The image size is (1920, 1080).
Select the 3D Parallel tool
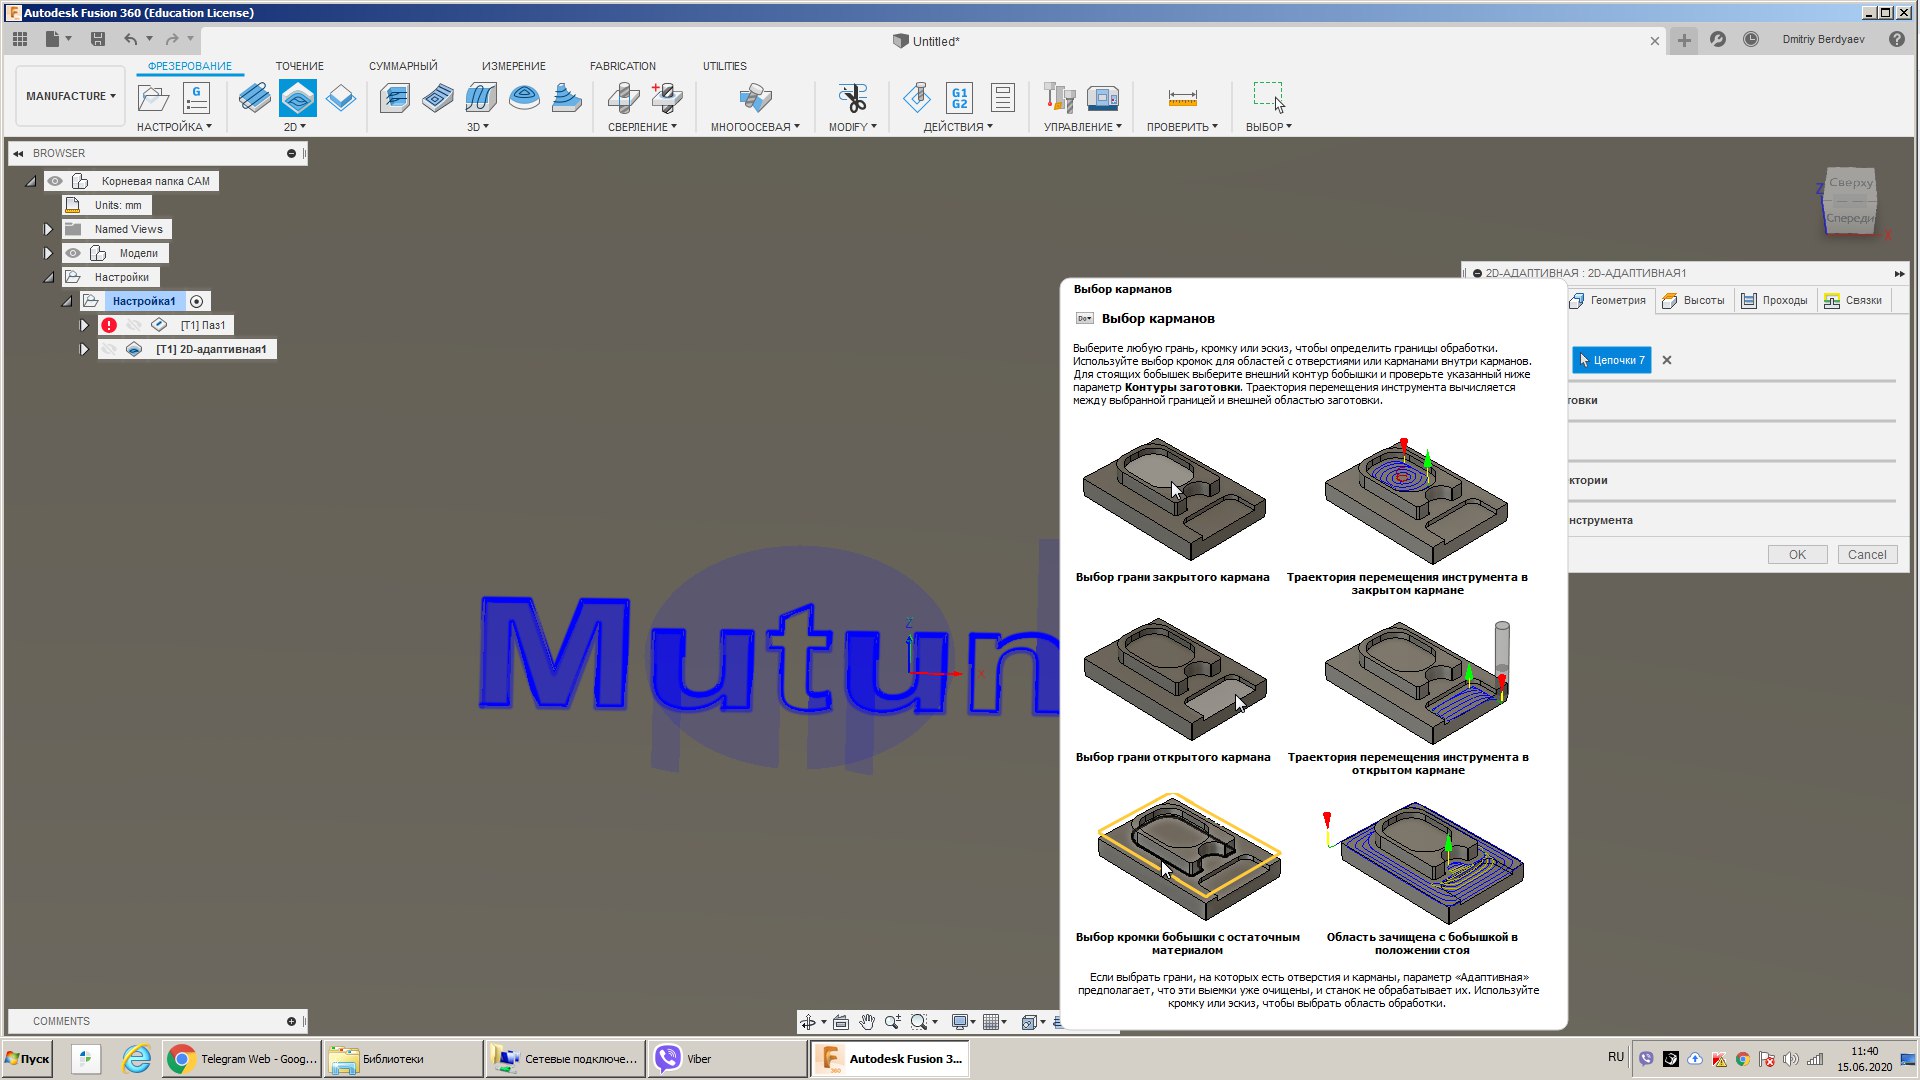point(481,98)
